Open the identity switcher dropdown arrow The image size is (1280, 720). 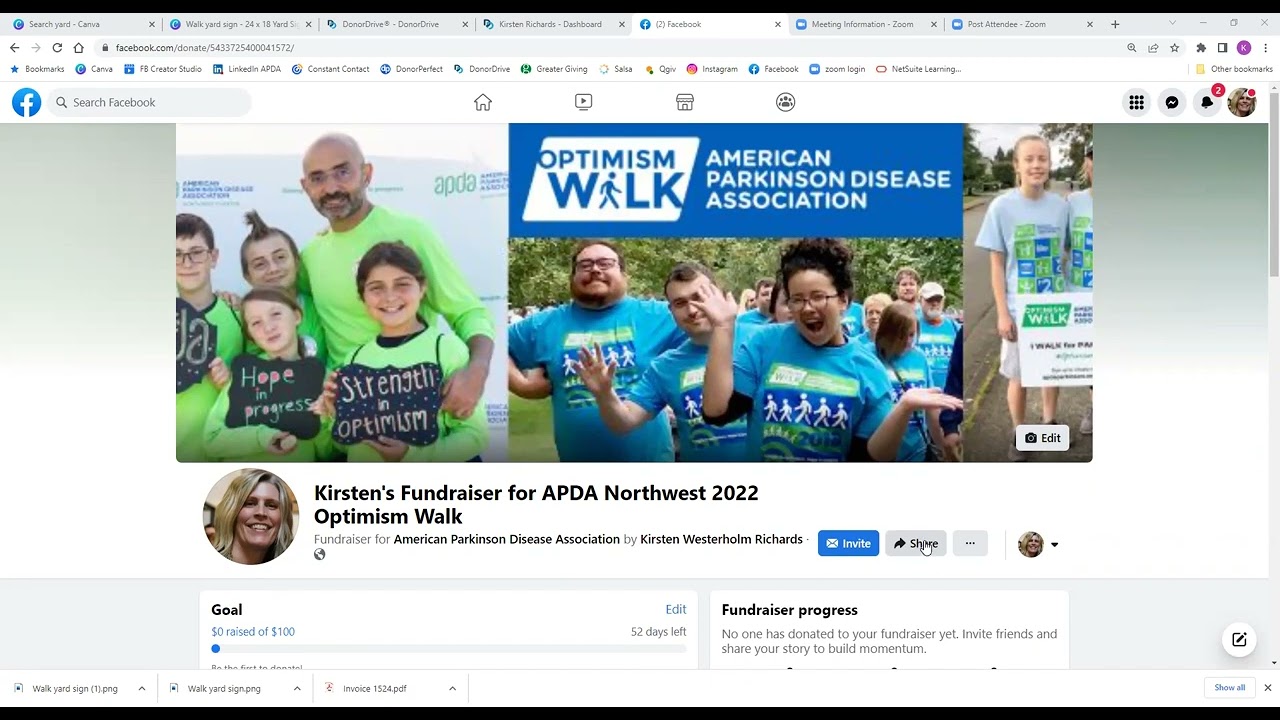click(1054, 545)
